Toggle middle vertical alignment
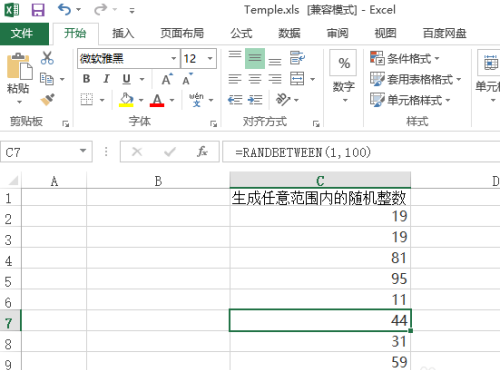Image resolution: width=500 pixels, height=370 pixels. coord(255,58)
